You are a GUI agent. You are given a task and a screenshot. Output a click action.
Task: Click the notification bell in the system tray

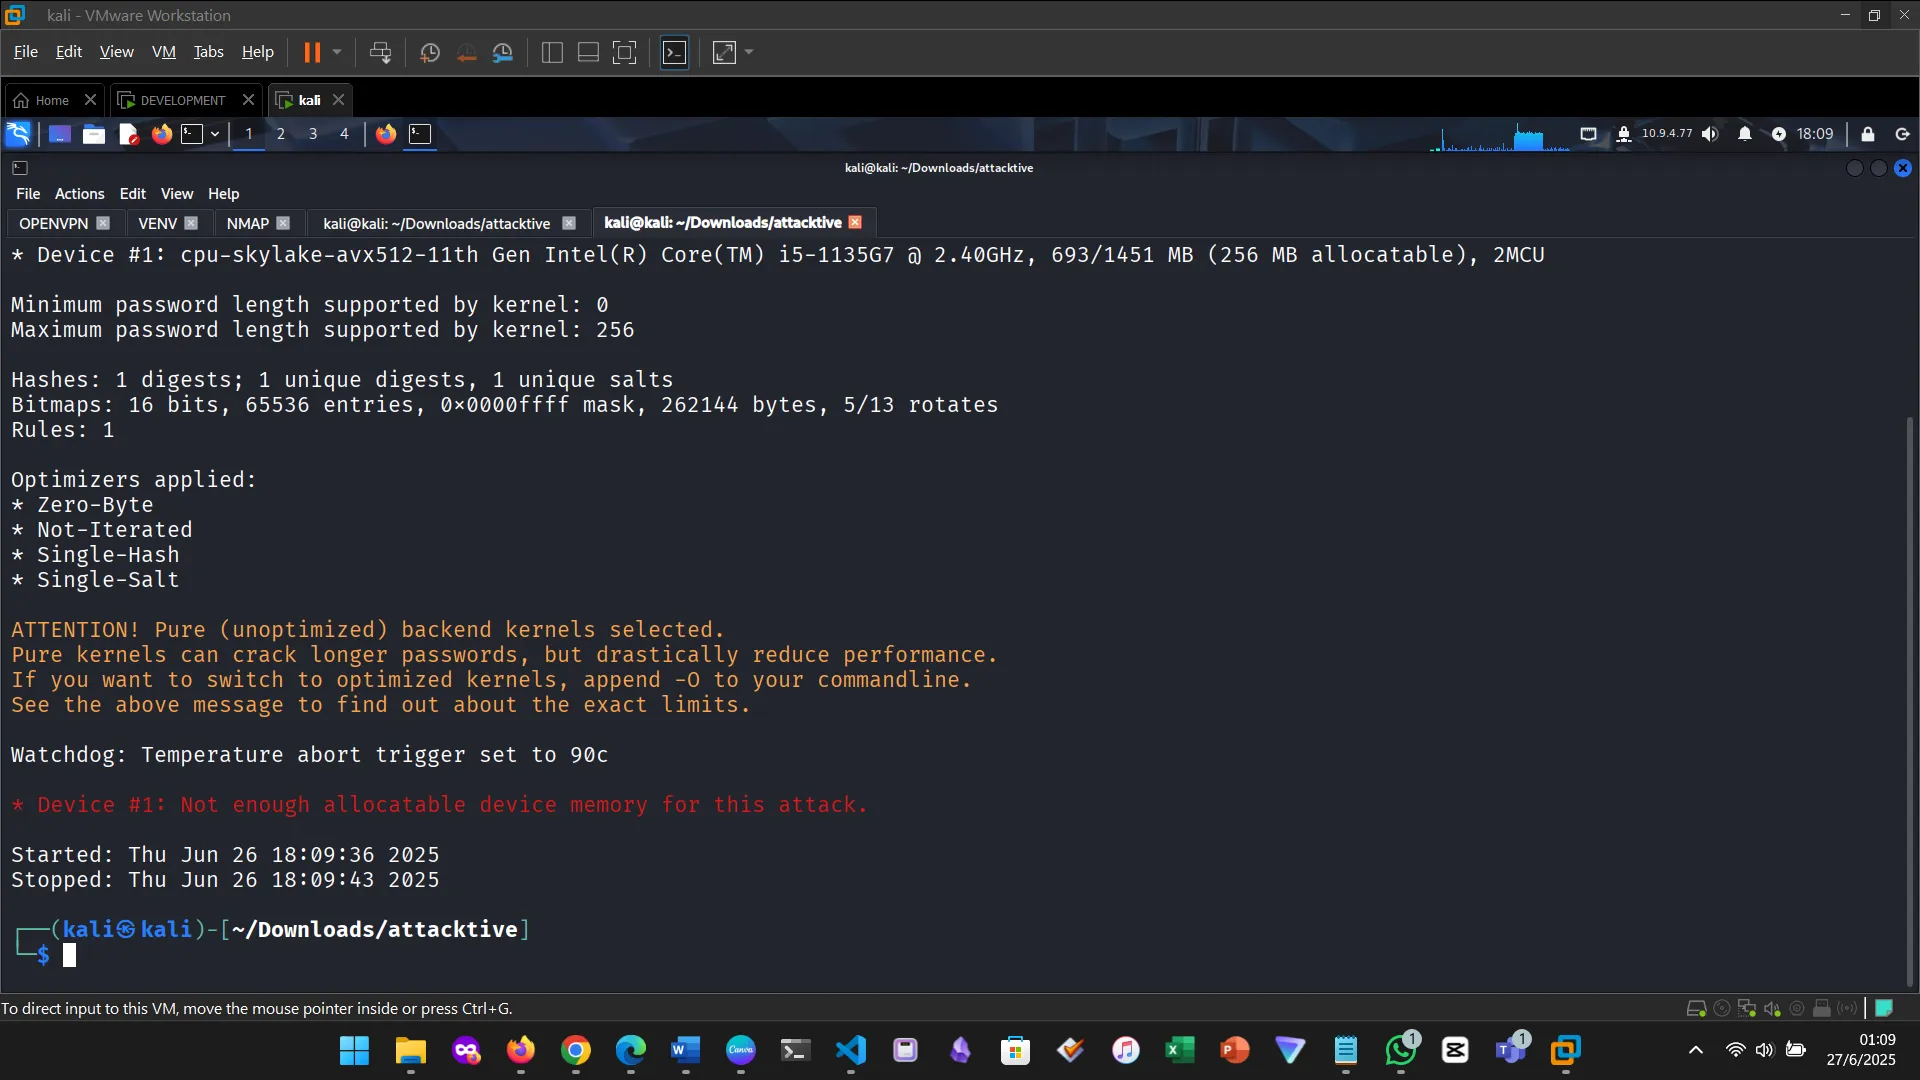(x=1745, y=133)
